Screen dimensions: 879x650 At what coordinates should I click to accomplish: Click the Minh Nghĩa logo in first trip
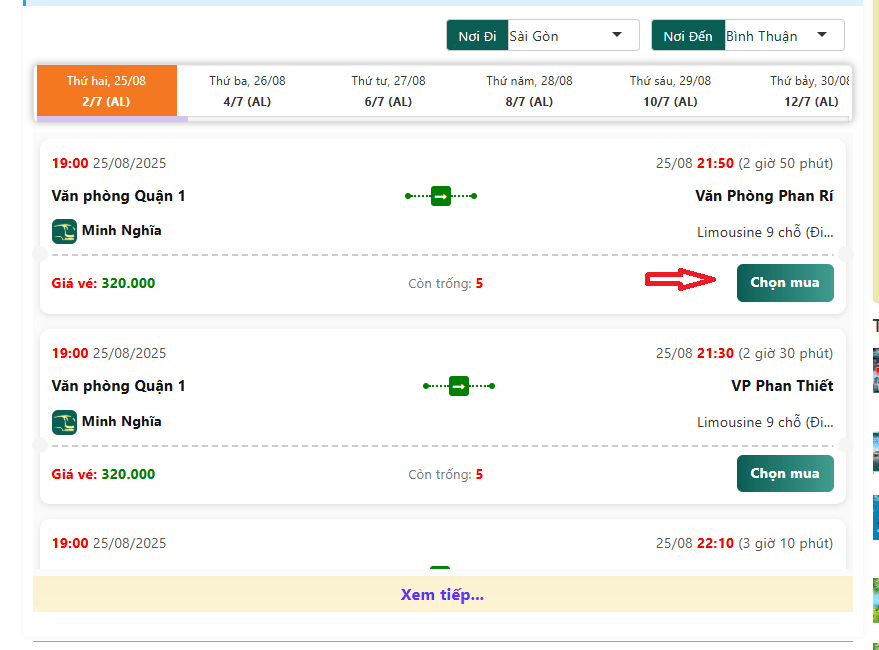(x=64, y=231)
